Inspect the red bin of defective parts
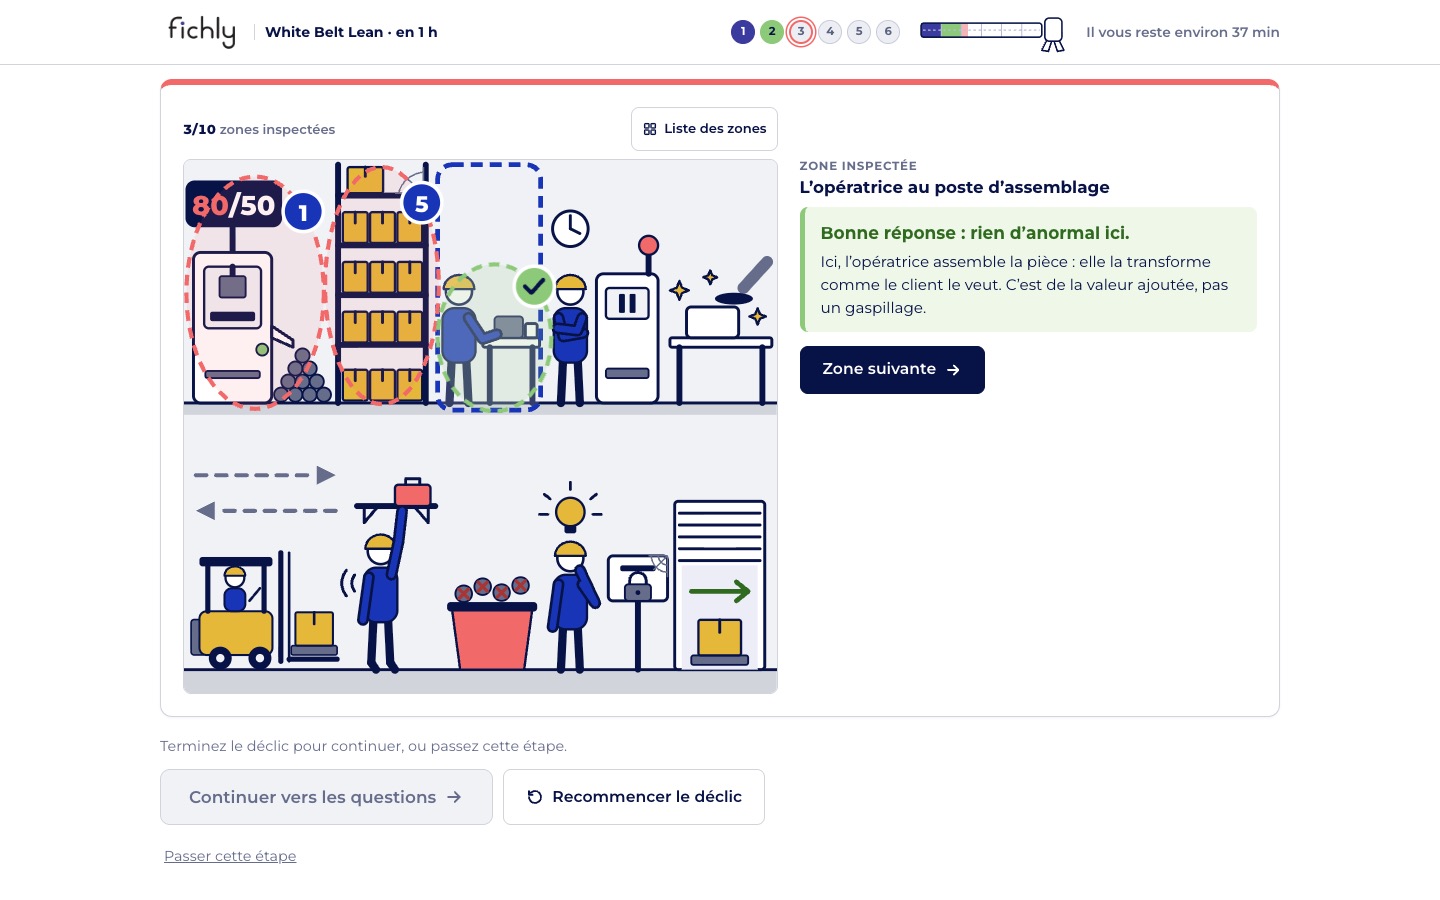The height and width of the screenshot is (900, 1440). click(x=492, y=623)
